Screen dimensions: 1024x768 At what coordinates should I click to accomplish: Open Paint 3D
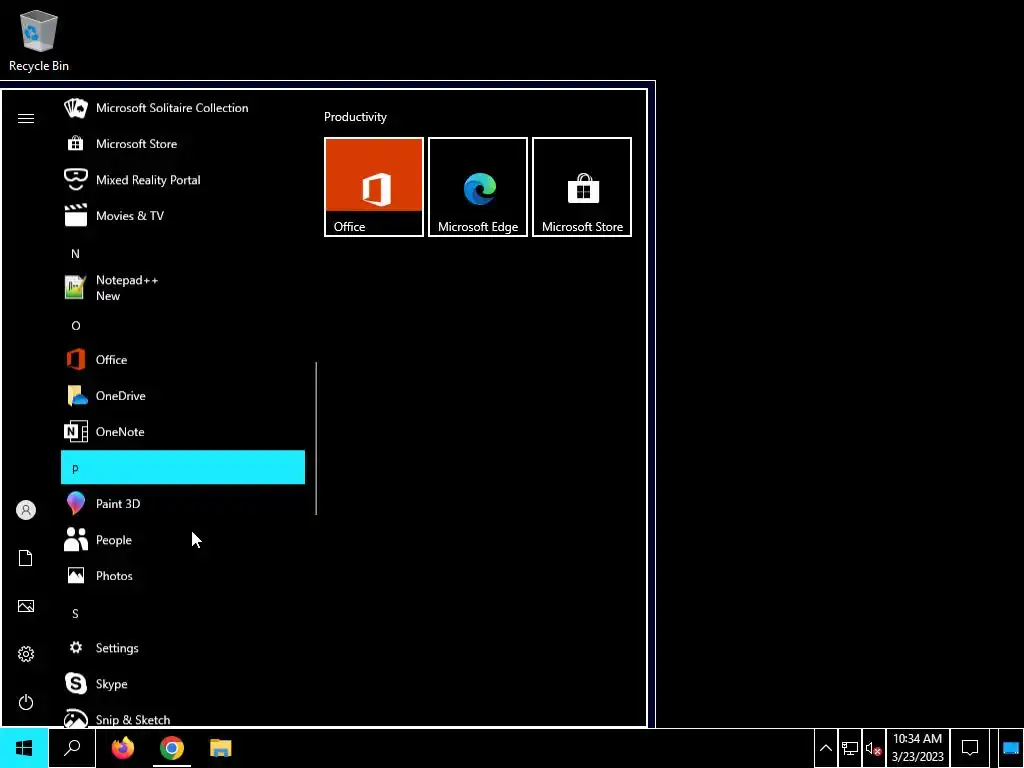tap(183, 504)
